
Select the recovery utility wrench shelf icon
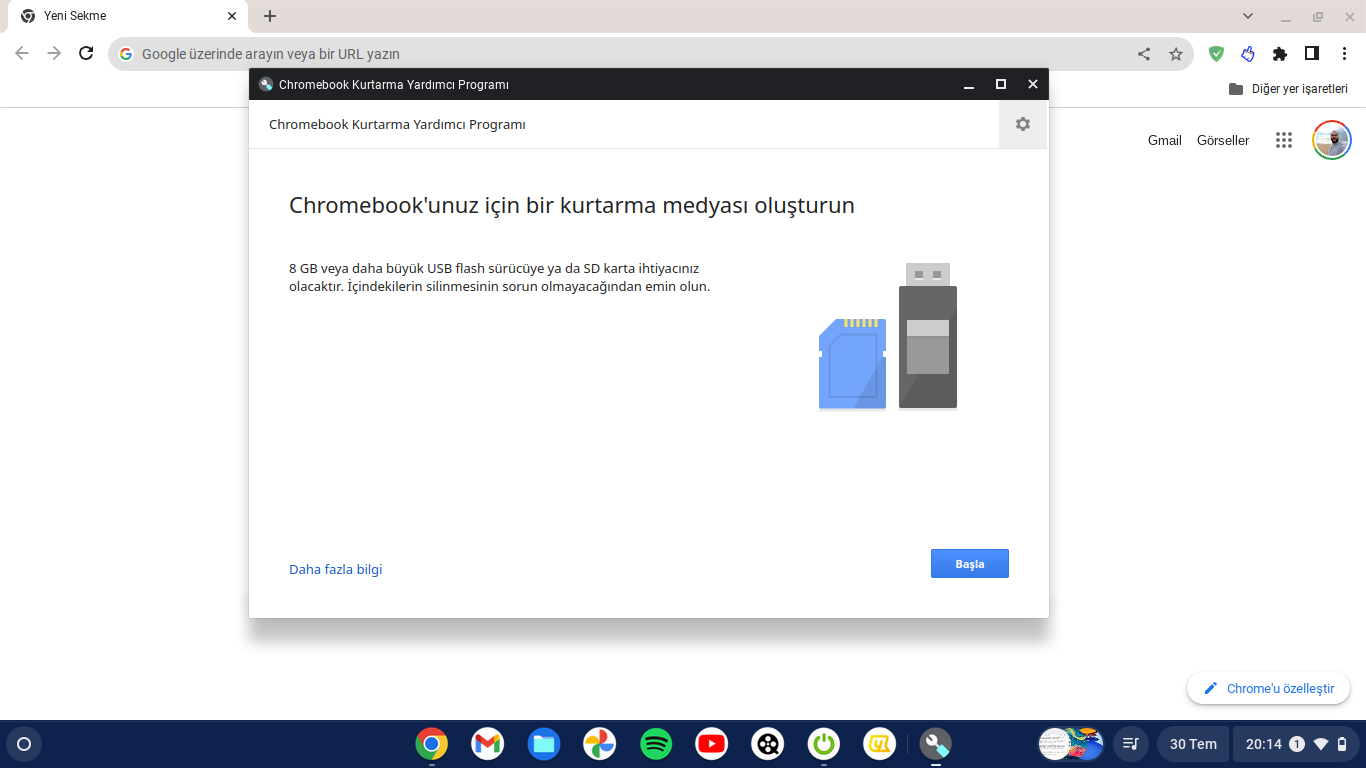(936, 744)
